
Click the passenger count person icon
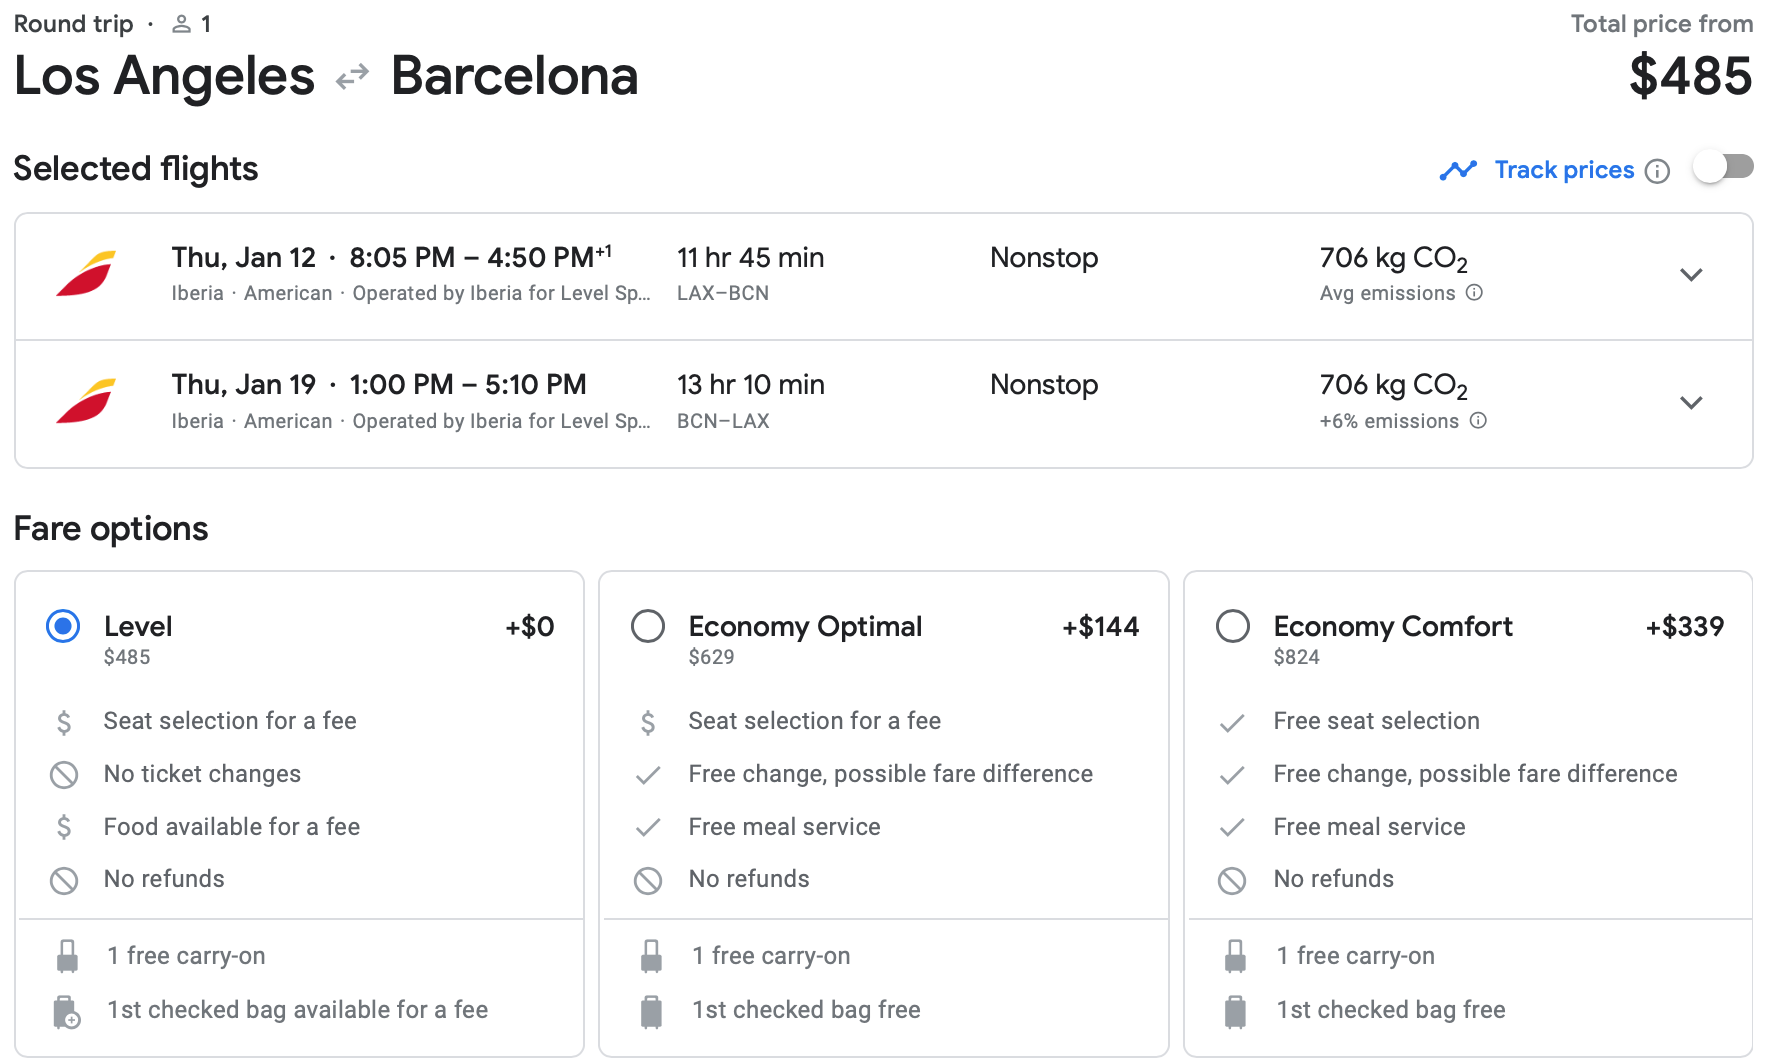click(181, 24)
